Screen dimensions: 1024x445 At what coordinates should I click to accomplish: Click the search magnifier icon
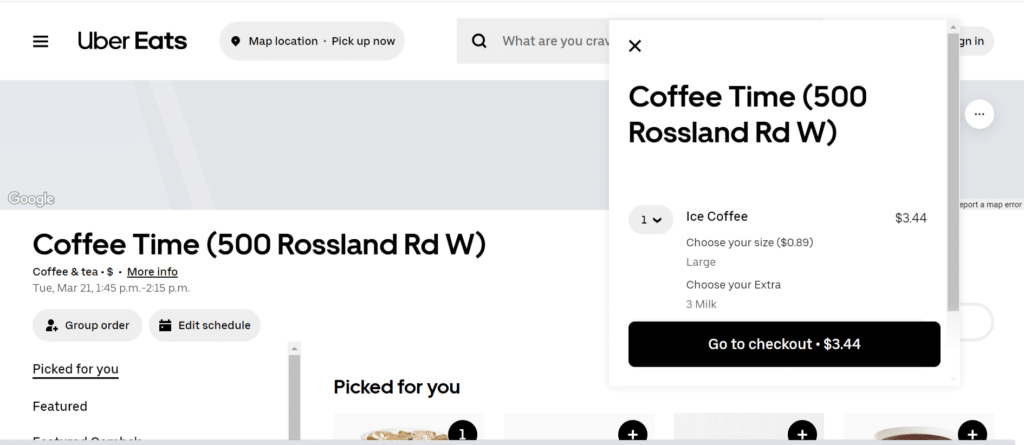pos(479,41)
